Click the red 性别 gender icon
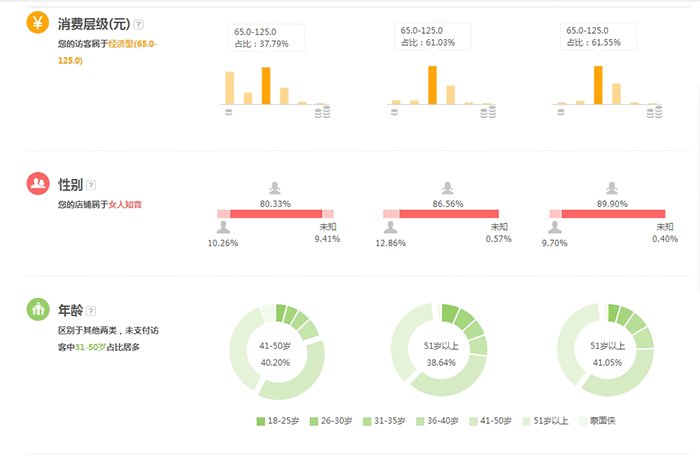 point(37,184)
